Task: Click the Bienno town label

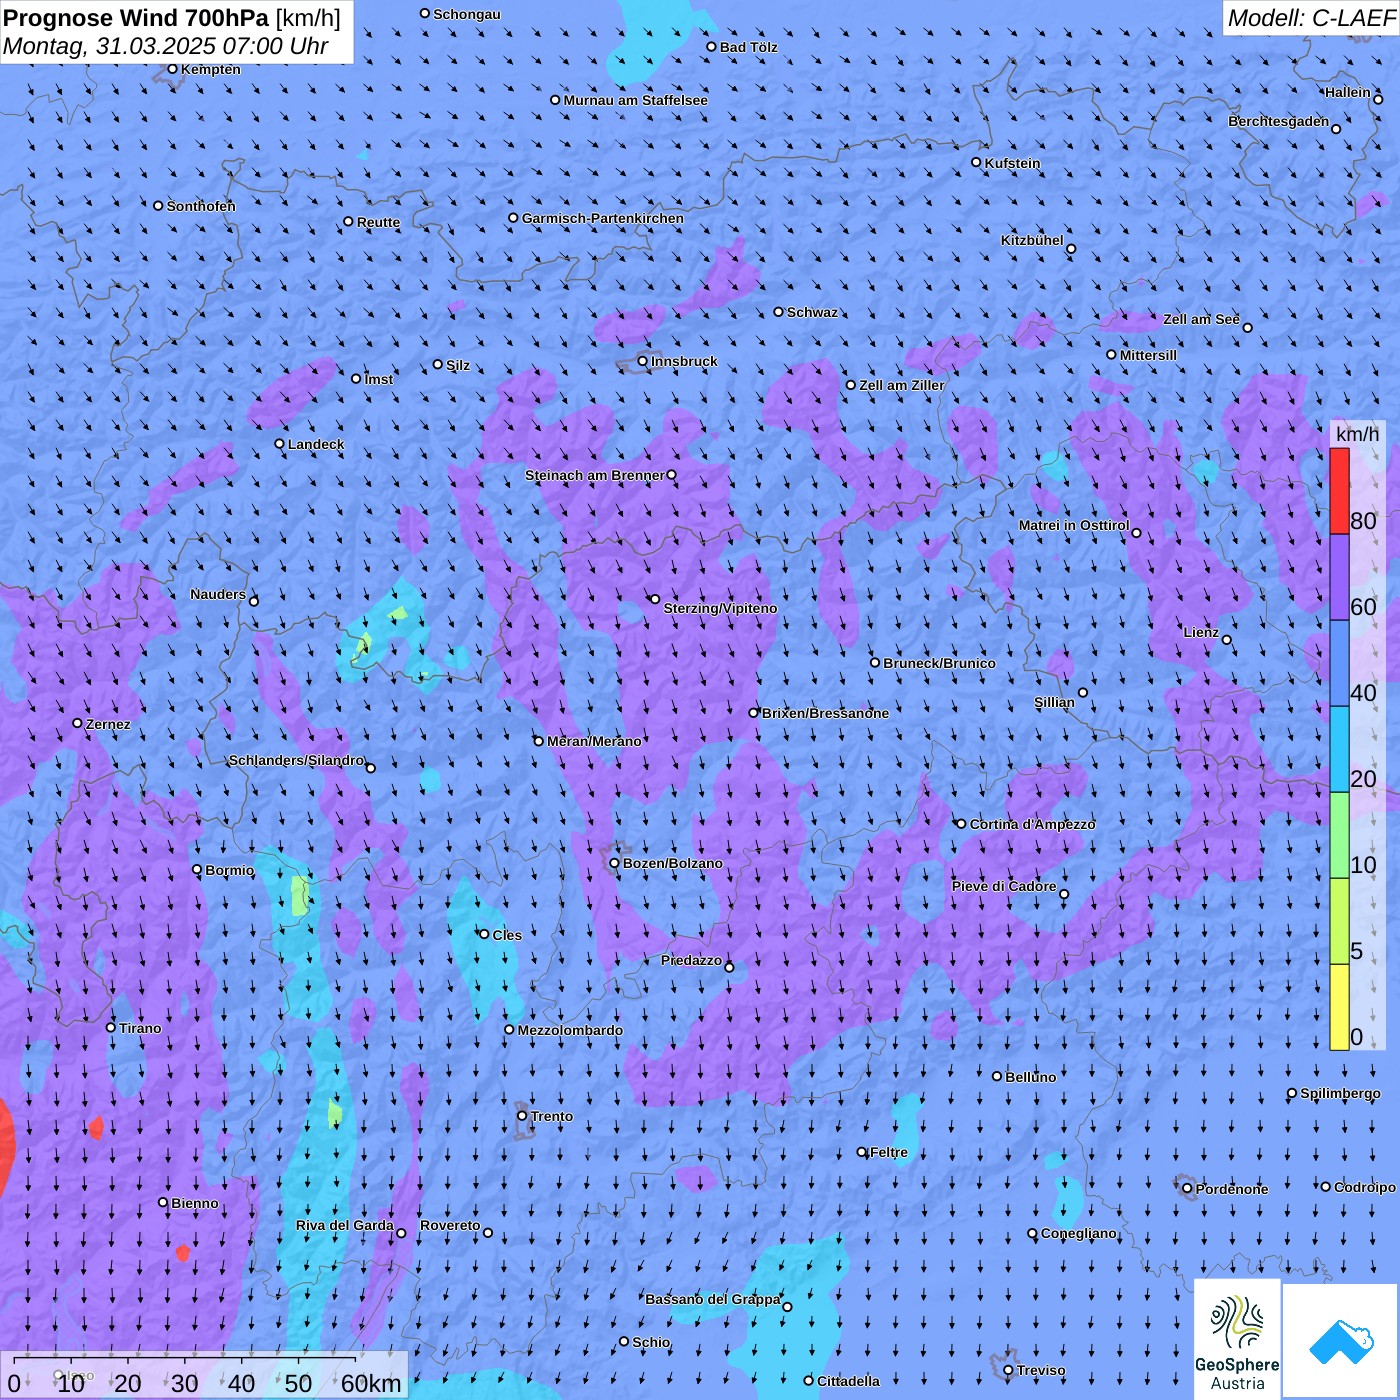Action: tap(195, 1203)
